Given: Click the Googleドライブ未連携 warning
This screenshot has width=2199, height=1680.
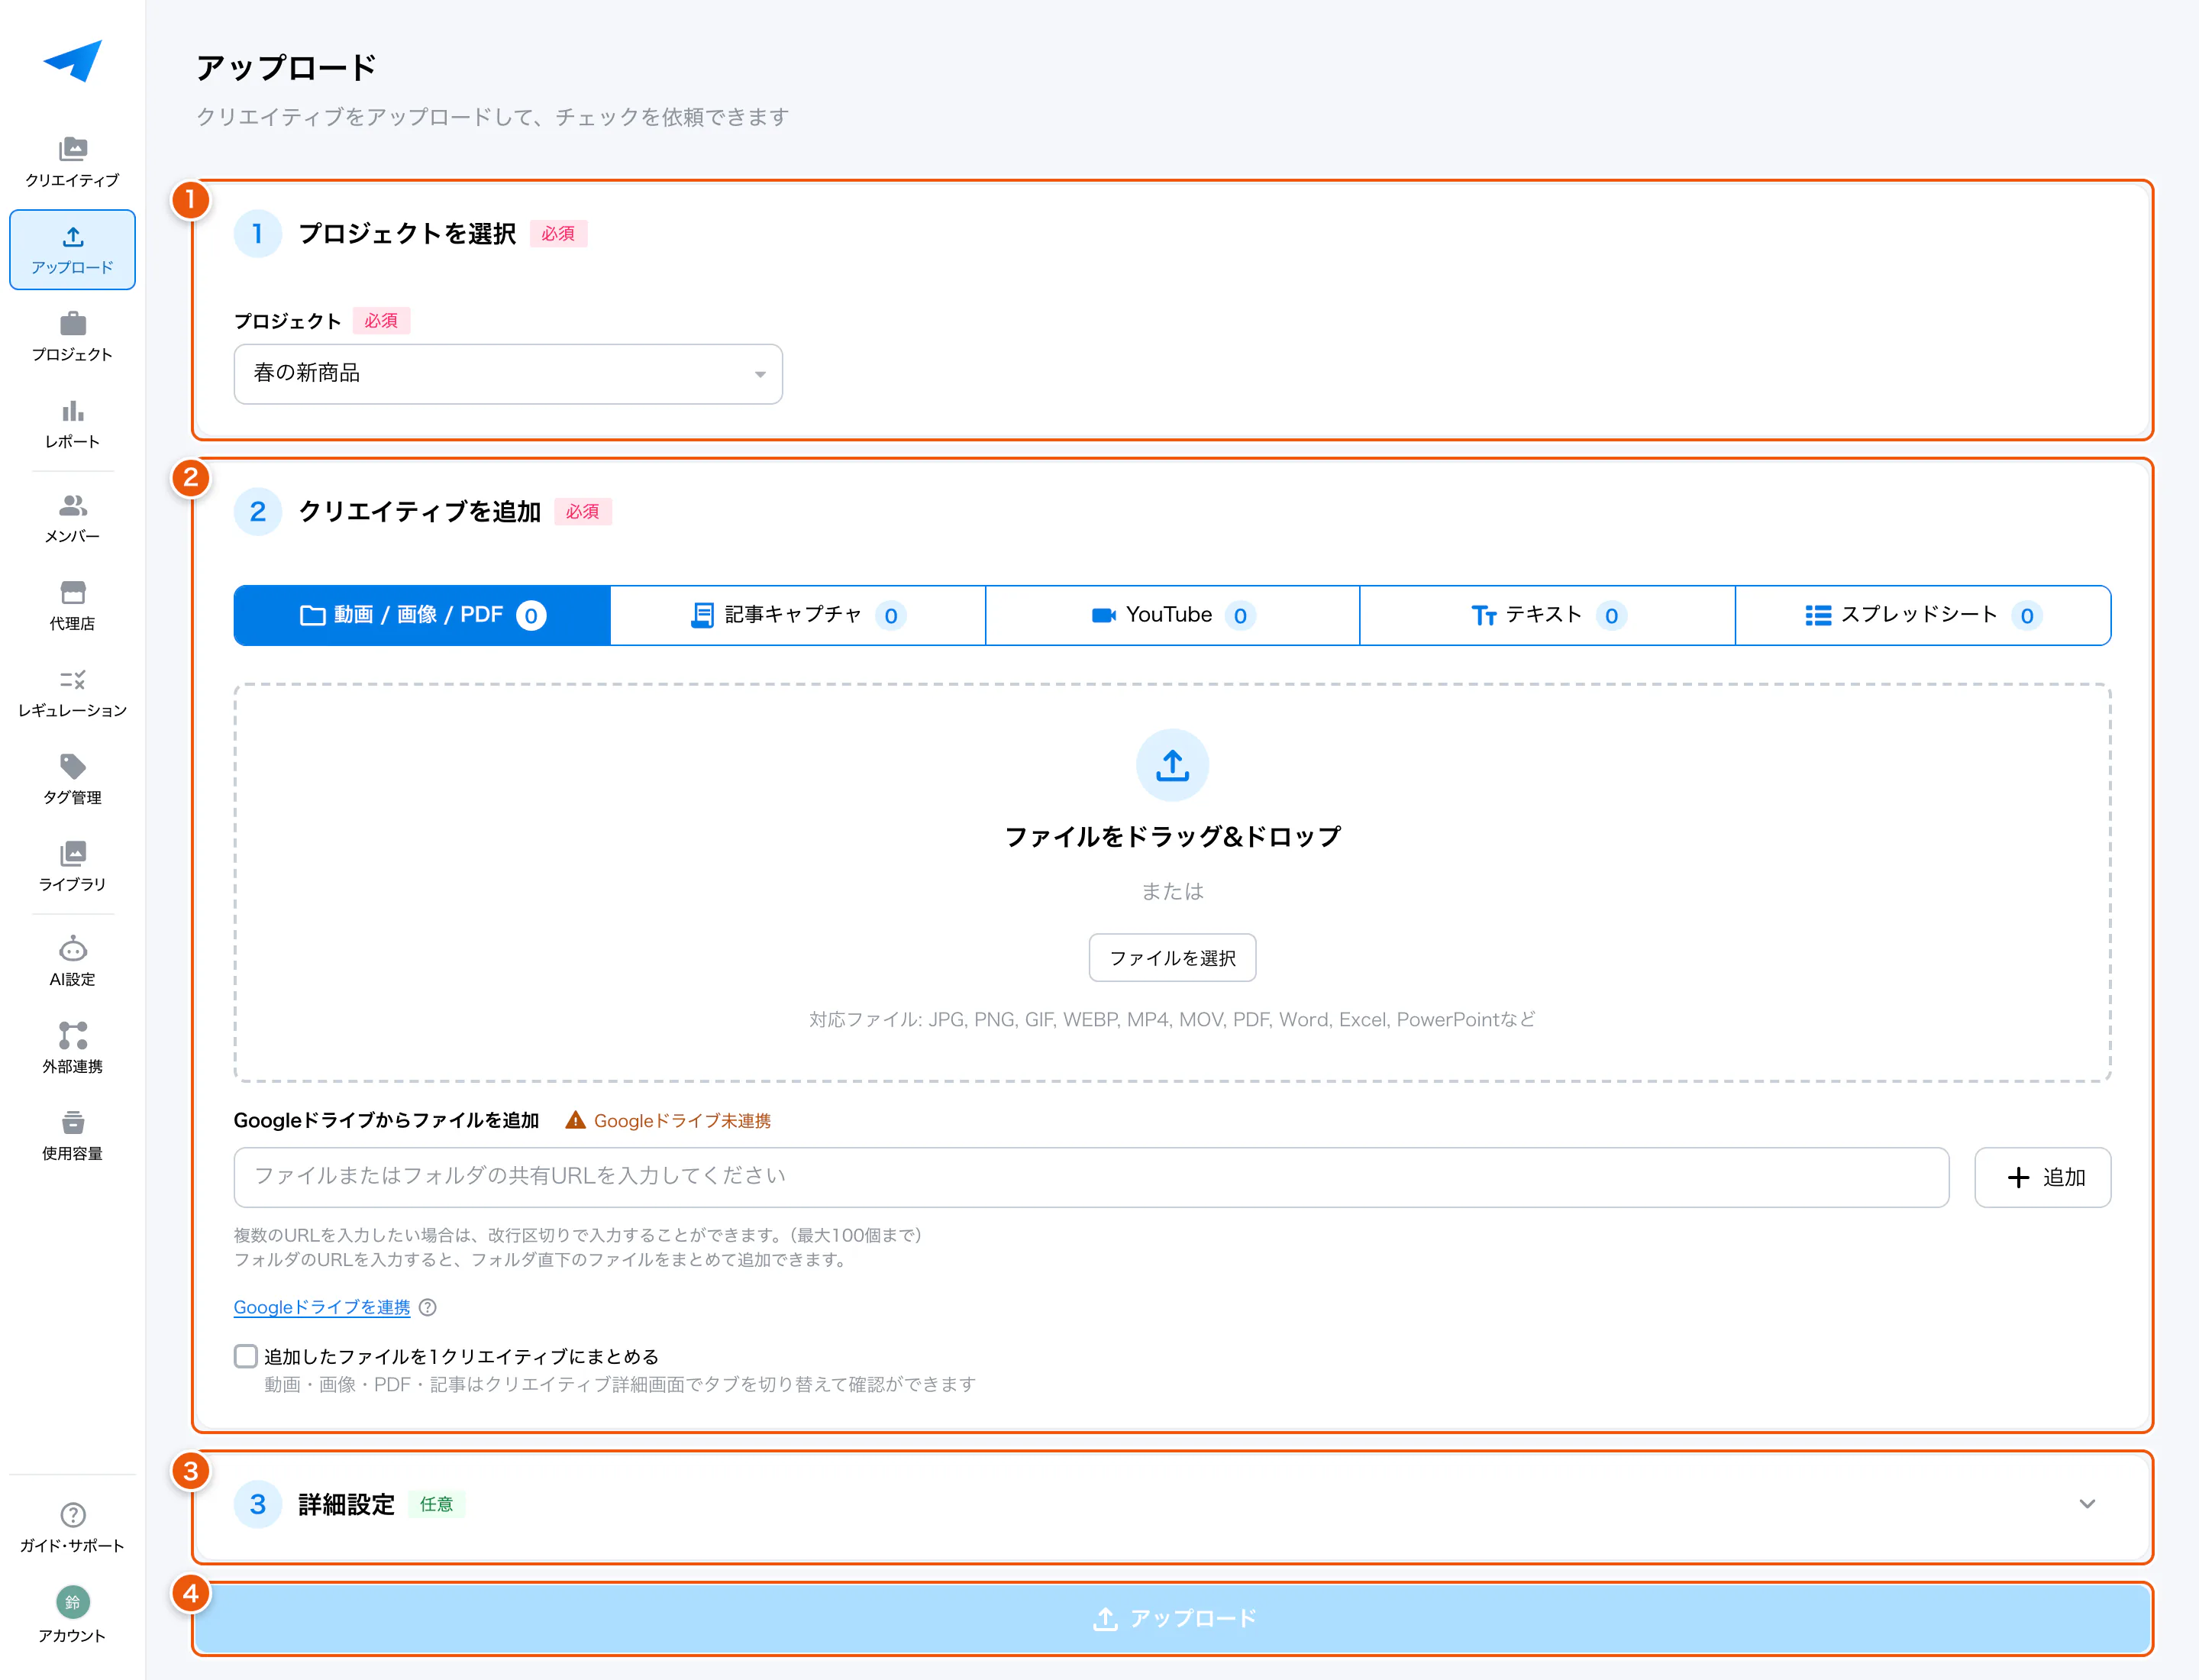Looking at the screenshot, I should pos(668,1121).
